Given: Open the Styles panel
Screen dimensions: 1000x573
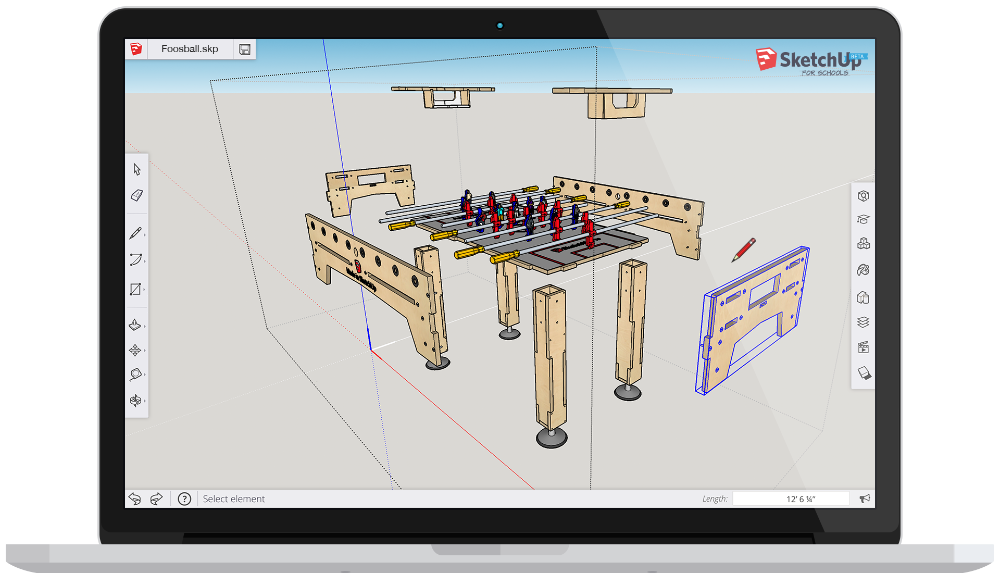Looking at the screenshot, I should (x=863, y=297).
